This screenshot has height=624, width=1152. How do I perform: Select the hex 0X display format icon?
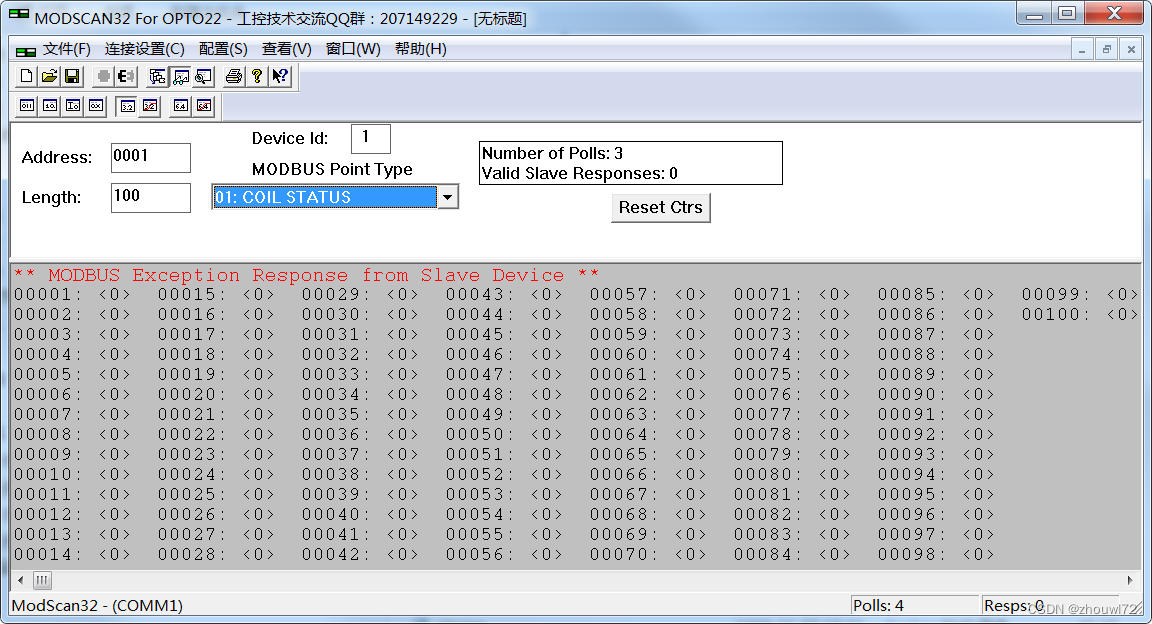[x=96, y=106]
